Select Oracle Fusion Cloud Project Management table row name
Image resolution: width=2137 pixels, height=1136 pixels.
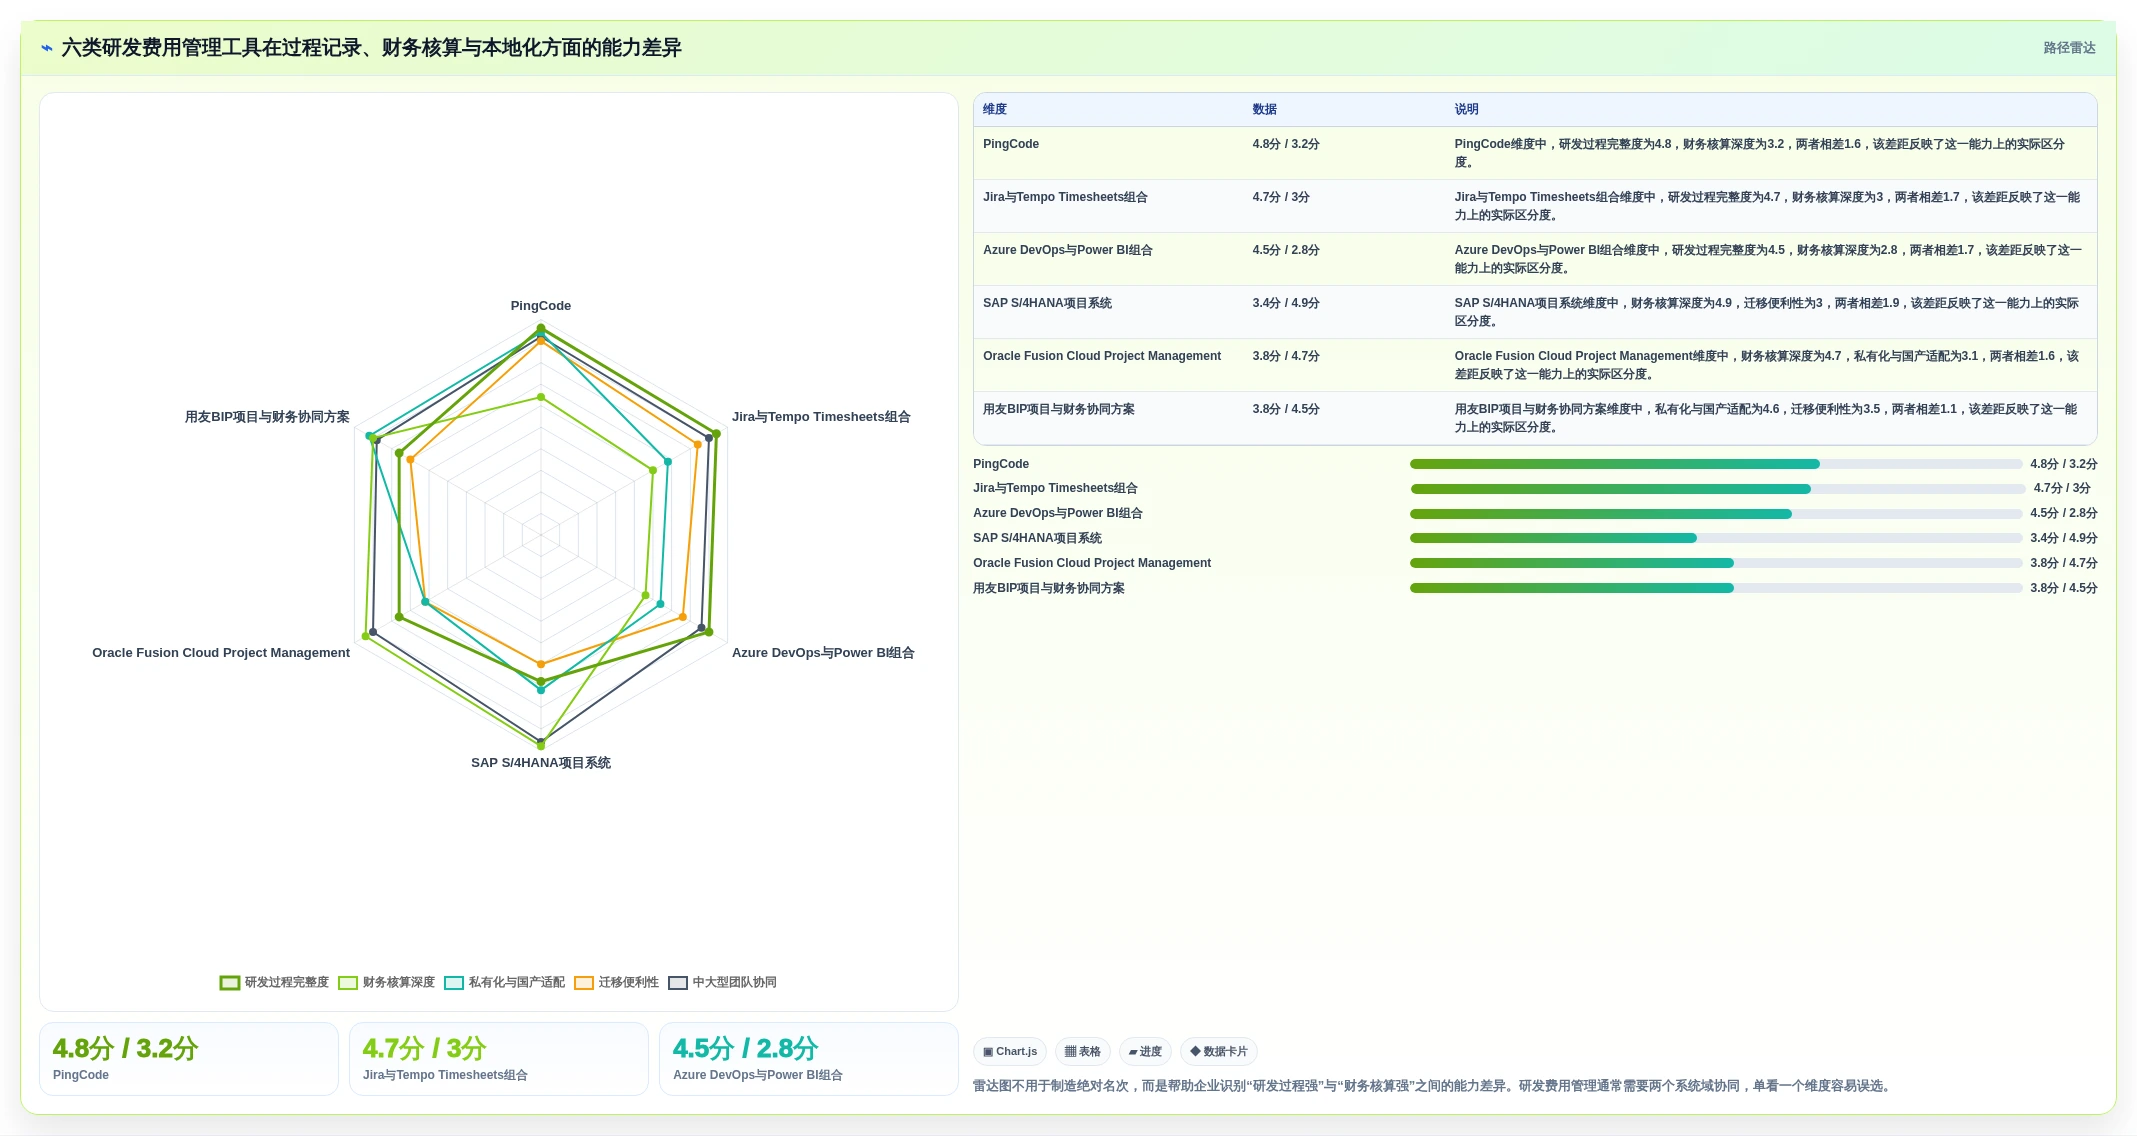tap(1102, 357)
